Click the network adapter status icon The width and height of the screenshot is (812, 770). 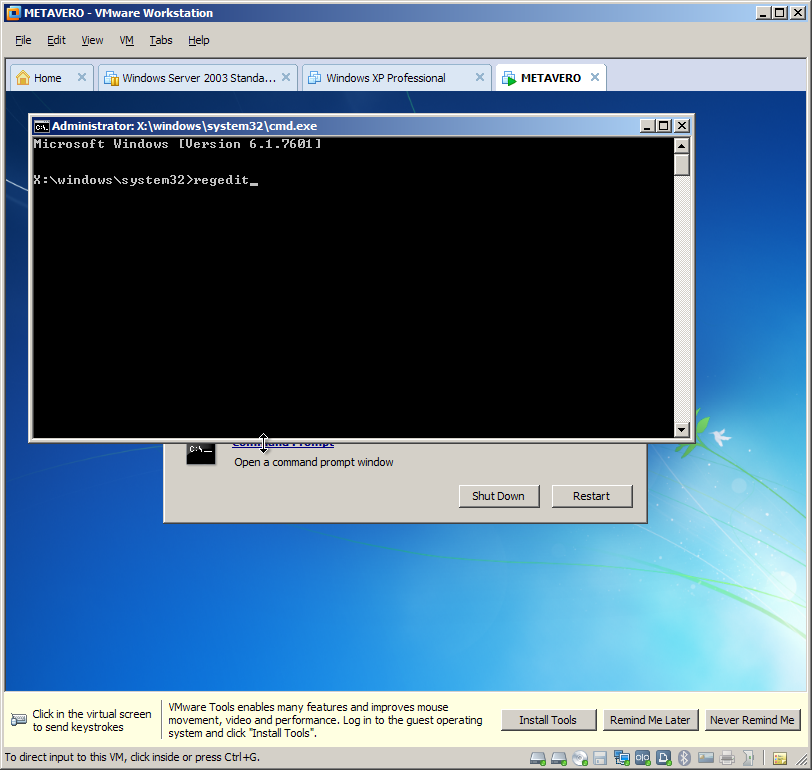(621, 758)
